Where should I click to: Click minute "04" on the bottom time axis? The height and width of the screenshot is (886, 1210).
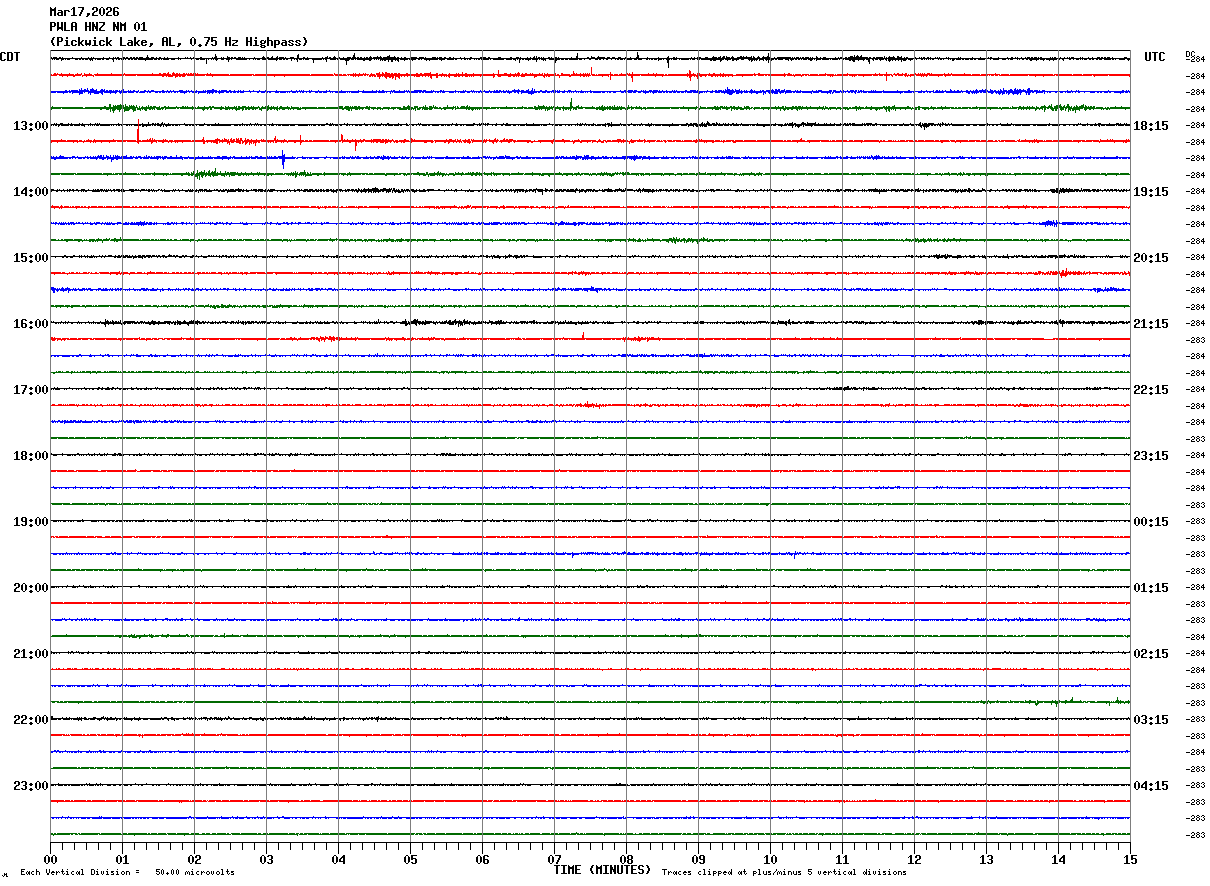(x=338, y=859)
